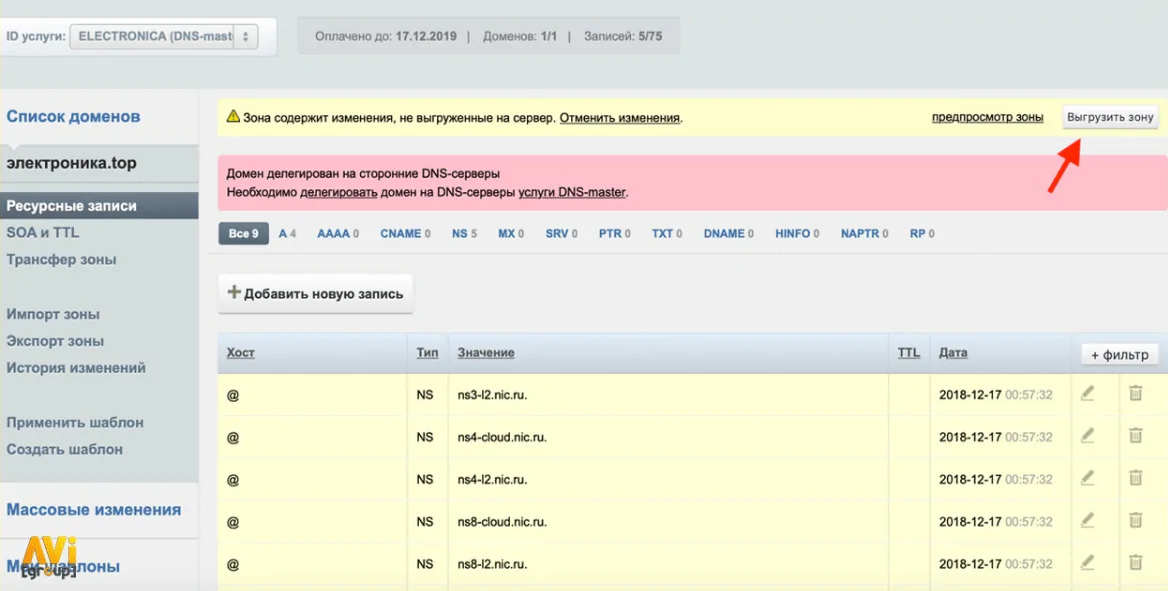
Task: Click the ns8-l2.nic.ru. value cell
Action: (668, 564)
